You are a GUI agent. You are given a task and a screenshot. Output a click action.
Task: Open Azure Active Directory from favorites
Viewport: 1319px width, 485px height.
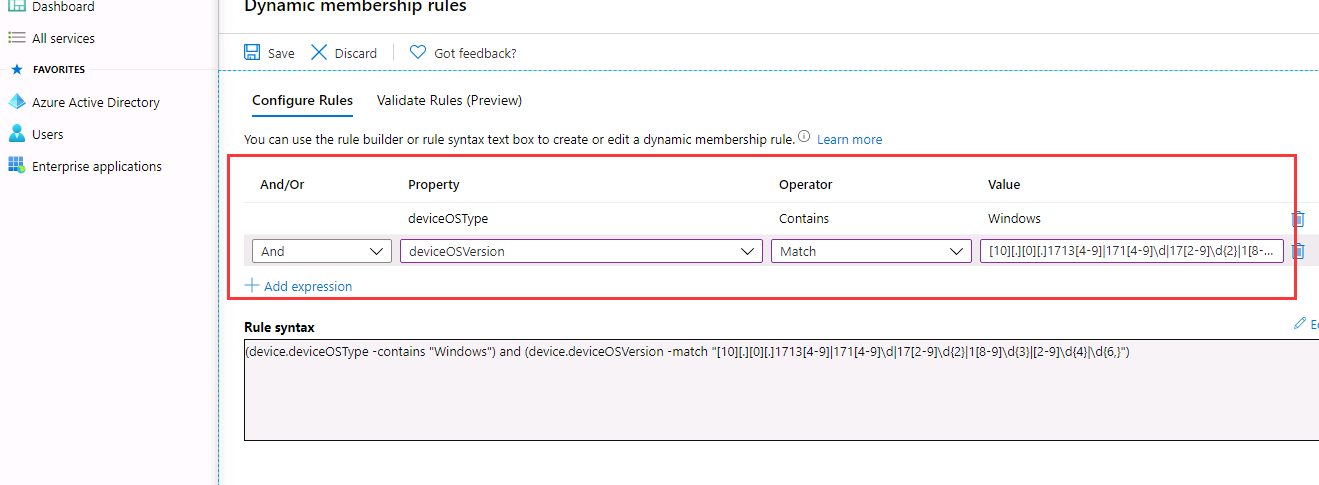click(x=95, y=102)
